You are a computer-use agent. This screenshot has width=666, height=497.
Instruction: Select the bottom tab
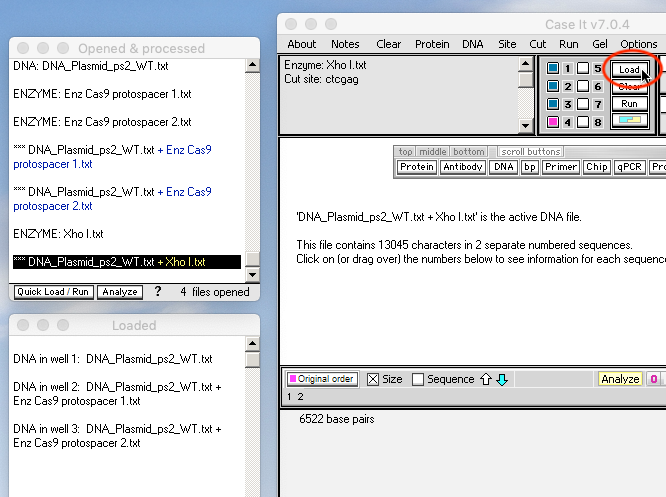(x=468, y=152)
